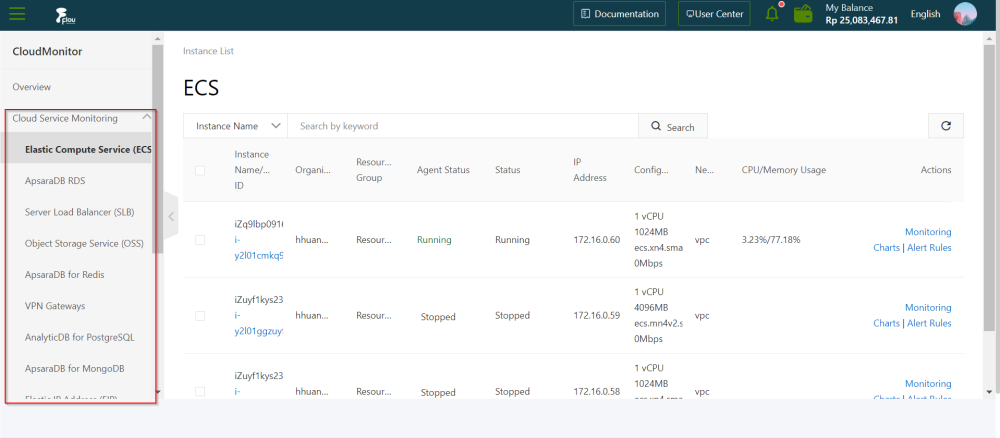
Task: Open the User Center
Action: point(714,14)
